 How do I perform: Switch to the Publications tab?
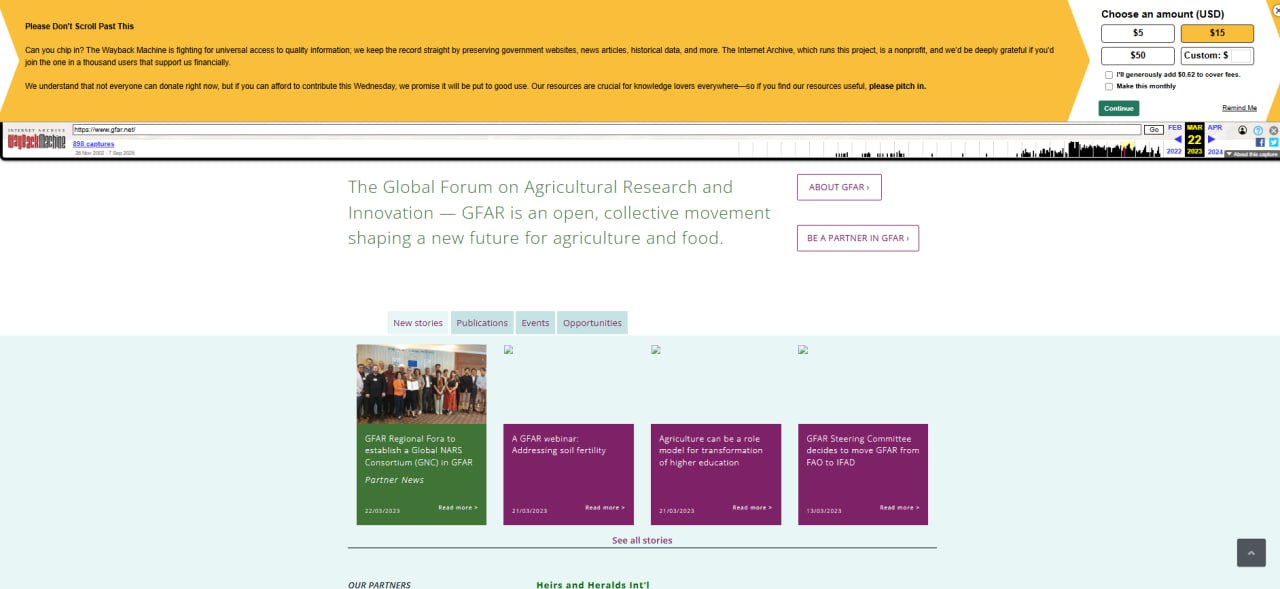coord(482,323)
